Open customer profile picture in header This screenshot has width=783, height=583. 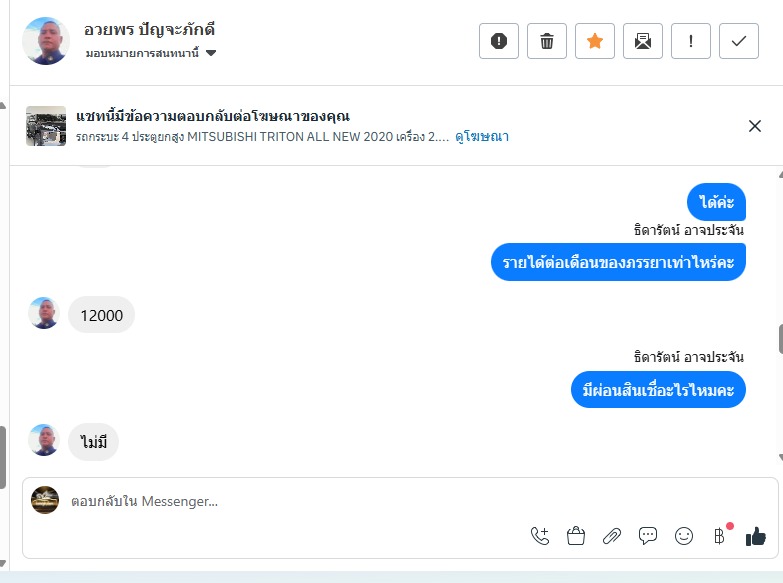click(x=46, y=41)
